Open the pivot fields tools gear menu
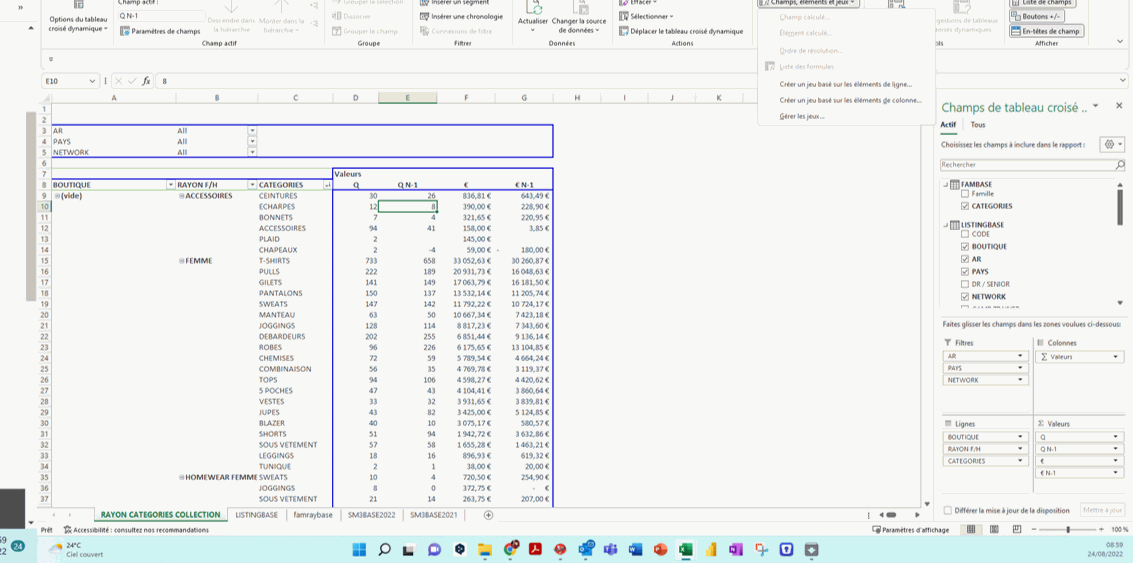This screenshot has height=563, width=1133. (1111, 145)
